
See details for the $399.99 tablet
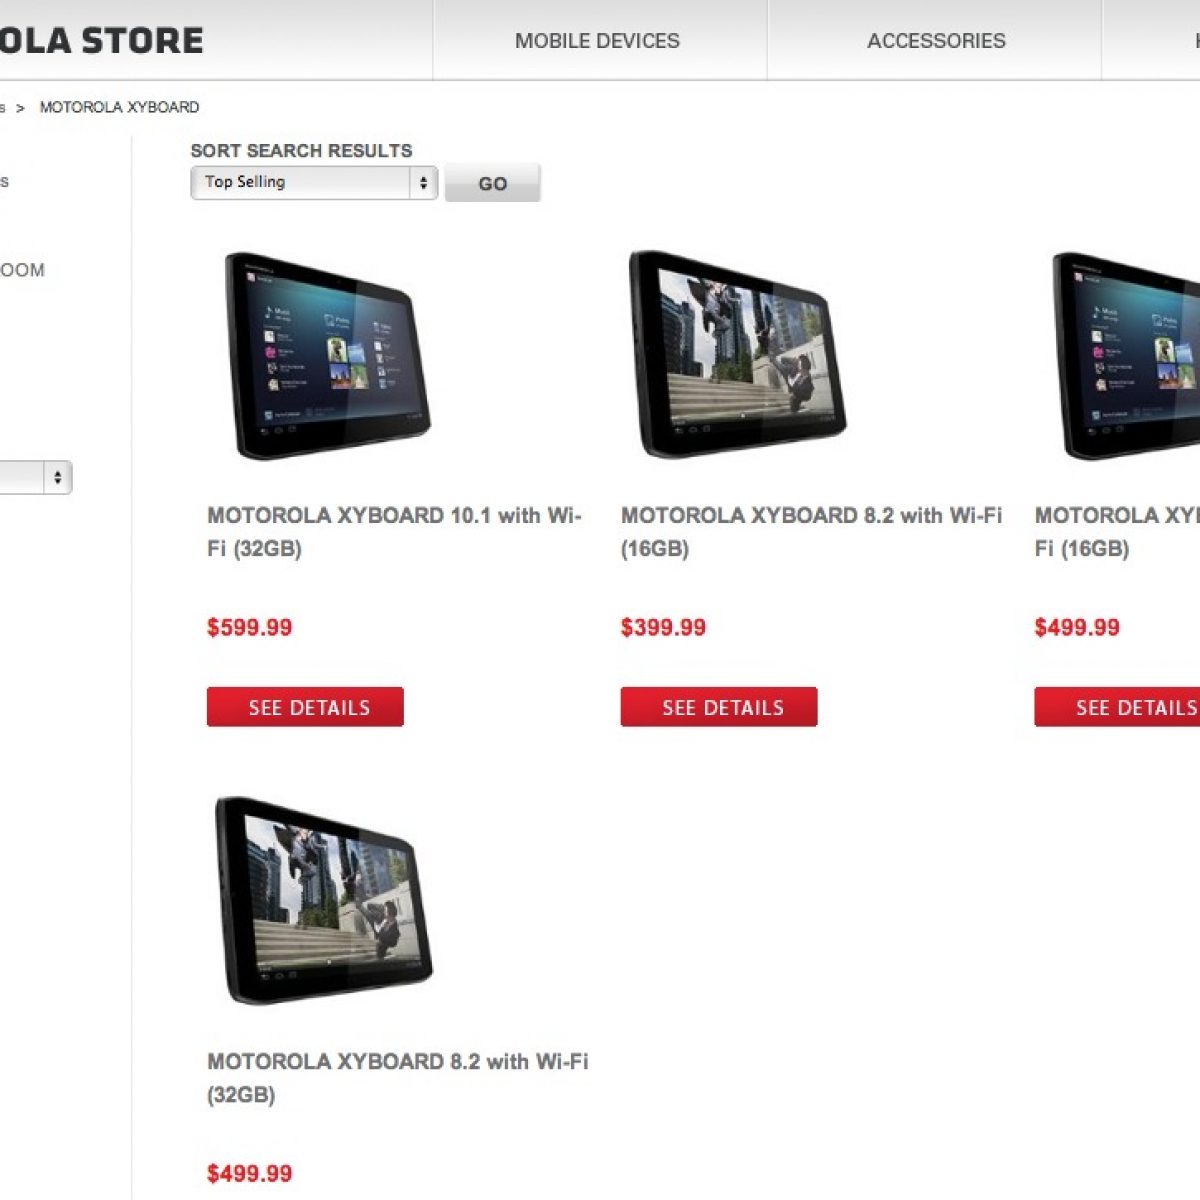coord(719,707)
